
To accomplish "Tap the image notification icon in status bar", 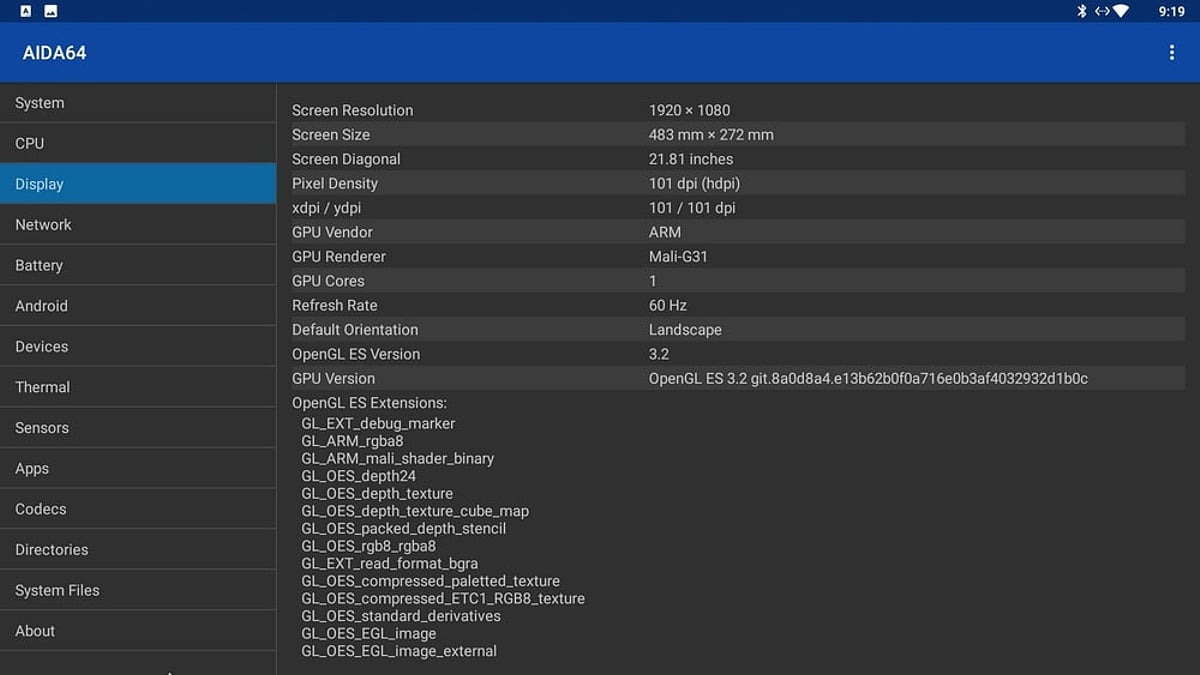I will 51,11.
